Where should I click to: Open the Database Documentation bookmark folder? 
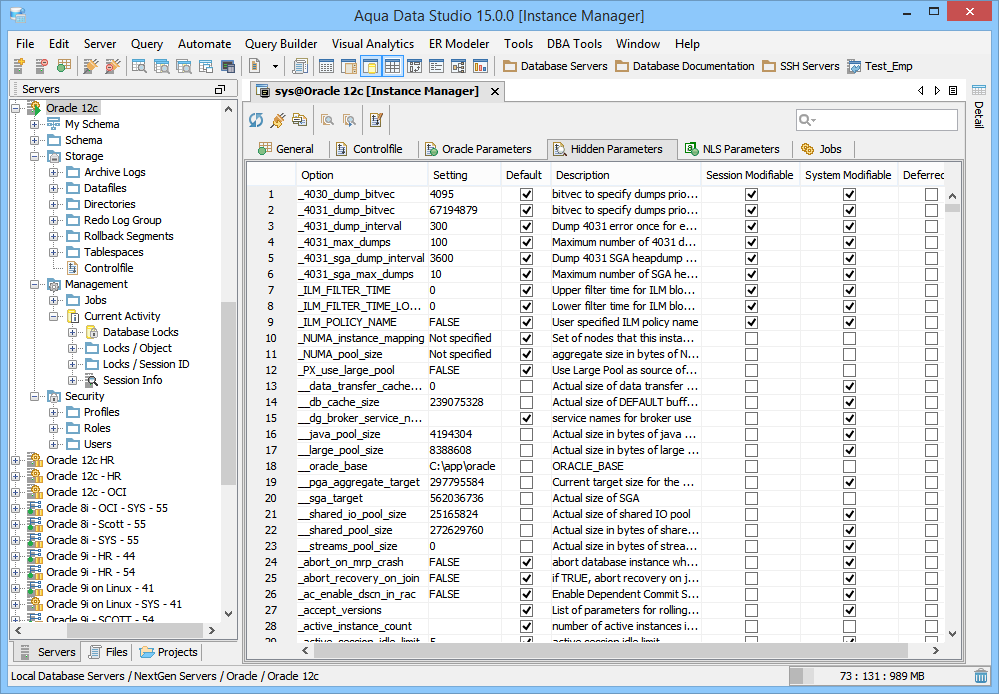[x=685, y=66]
